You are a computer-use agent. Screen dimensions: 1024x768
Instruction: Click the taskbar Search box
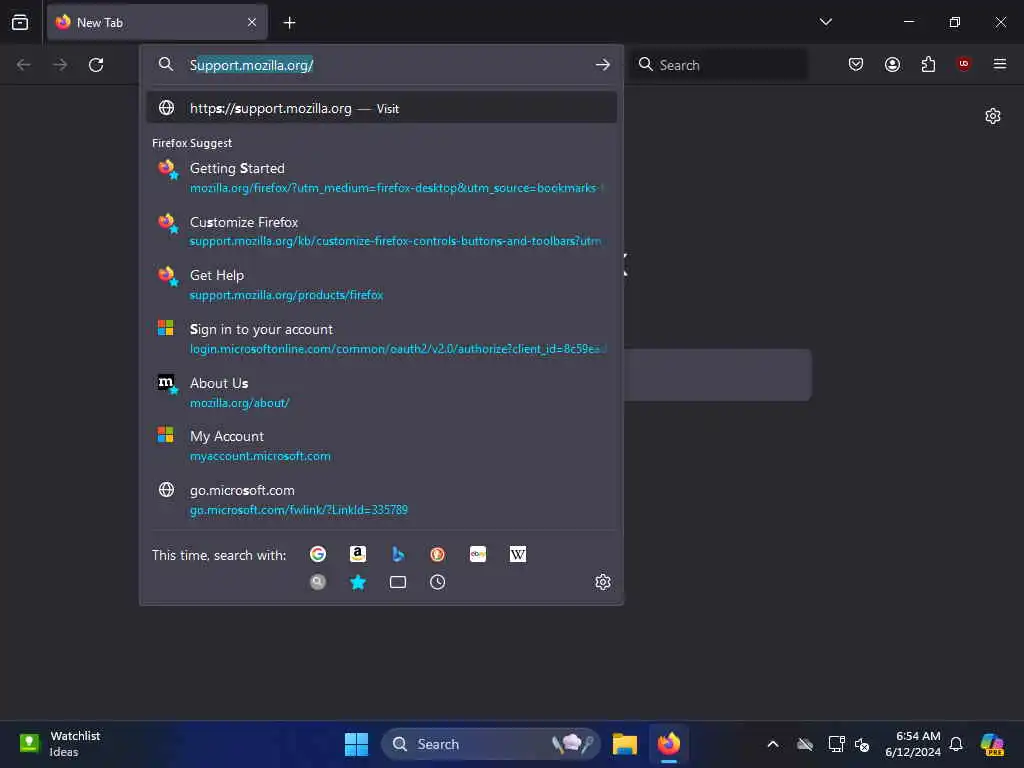490,744
